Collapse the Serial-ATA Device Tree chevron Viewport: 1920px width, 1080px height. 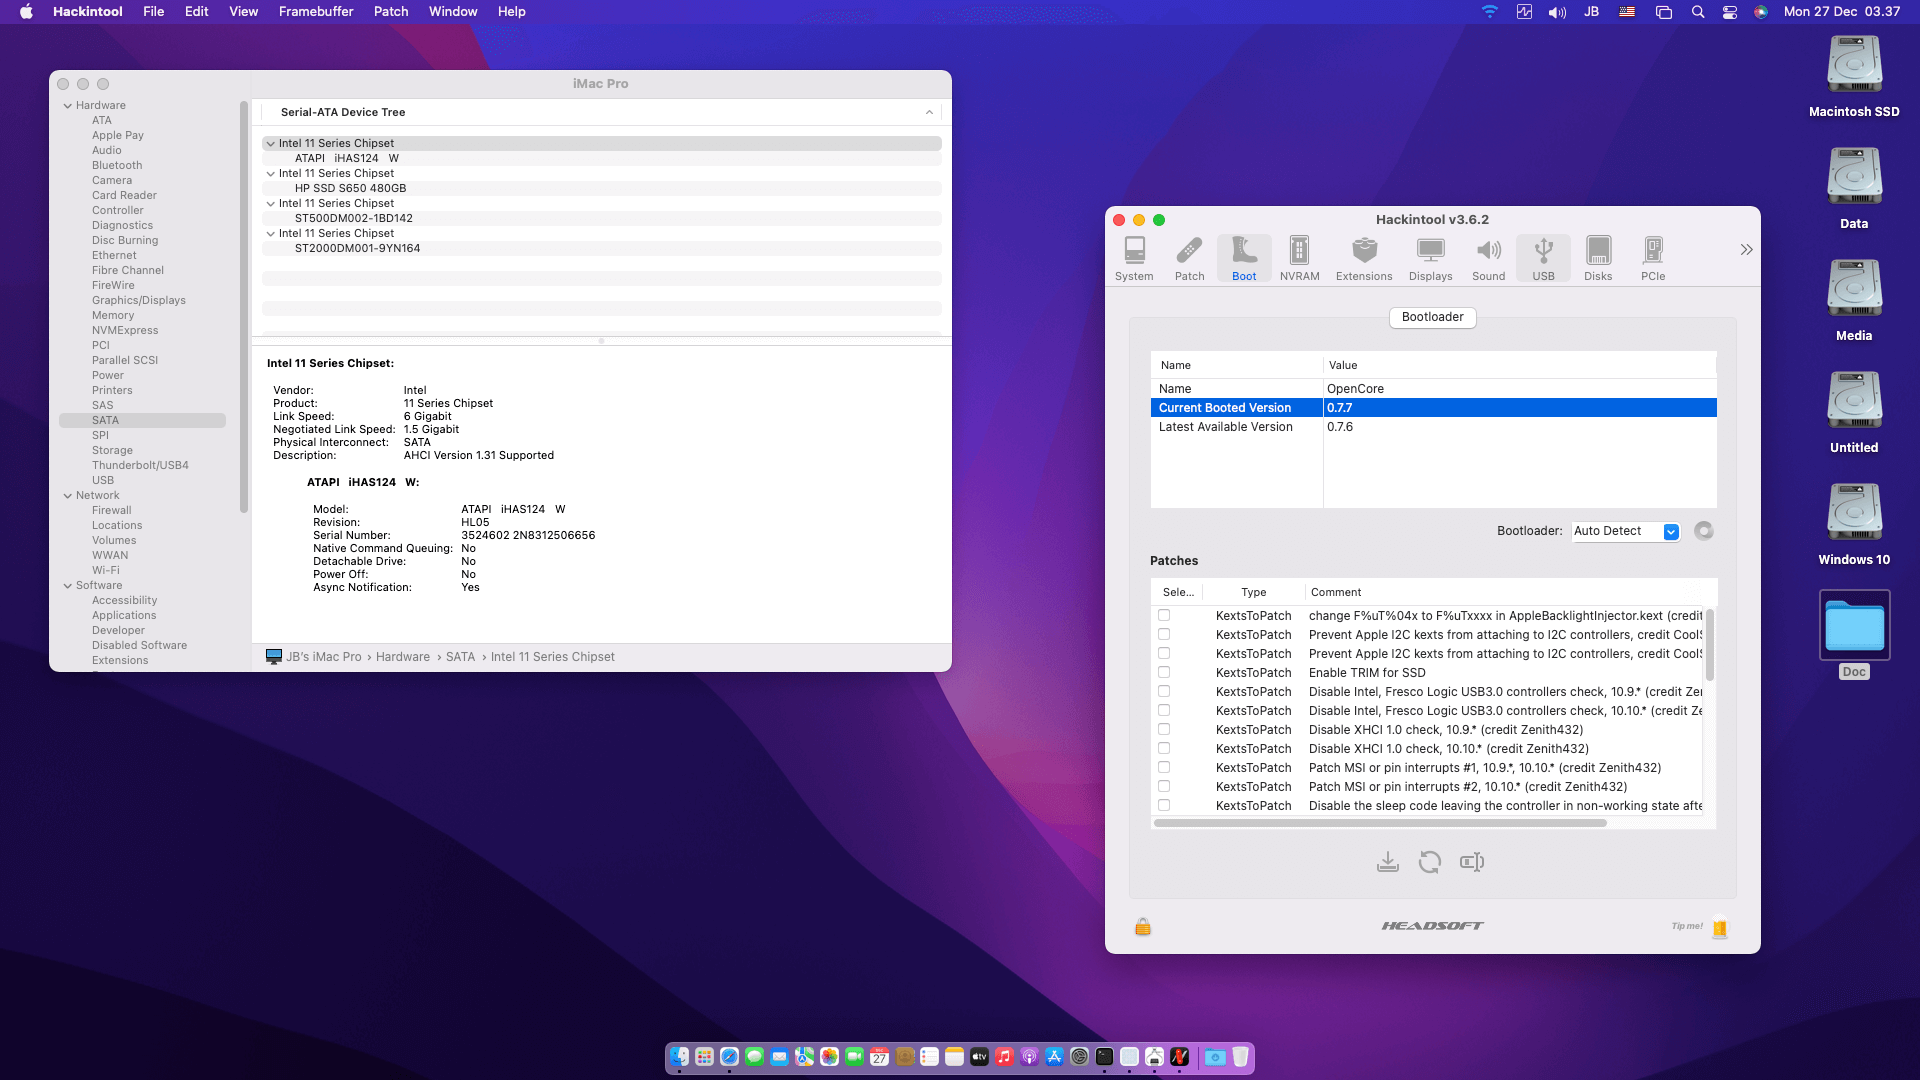[x=929, y=113]
